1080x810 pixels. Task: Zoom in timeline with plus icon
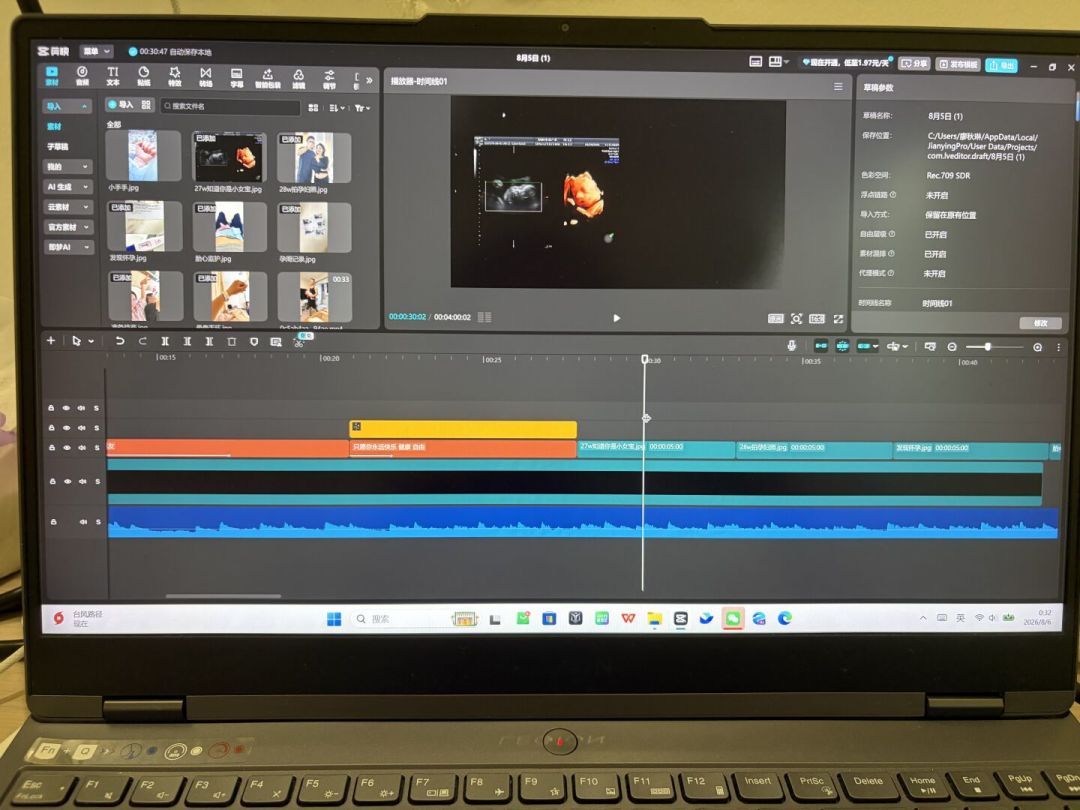(x=1037, y=347)
